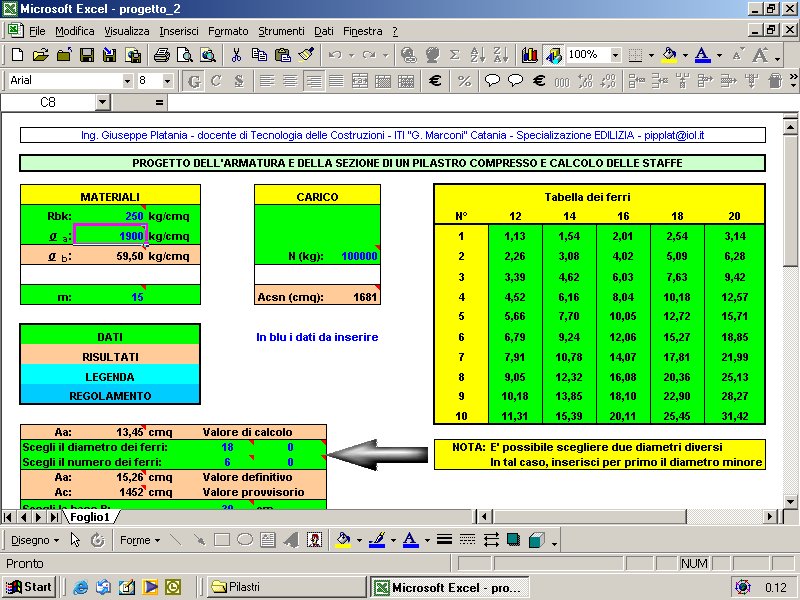This screenshot has height=600, width=800.
Task: Toggle right alignment button
Action: (313, 81)
